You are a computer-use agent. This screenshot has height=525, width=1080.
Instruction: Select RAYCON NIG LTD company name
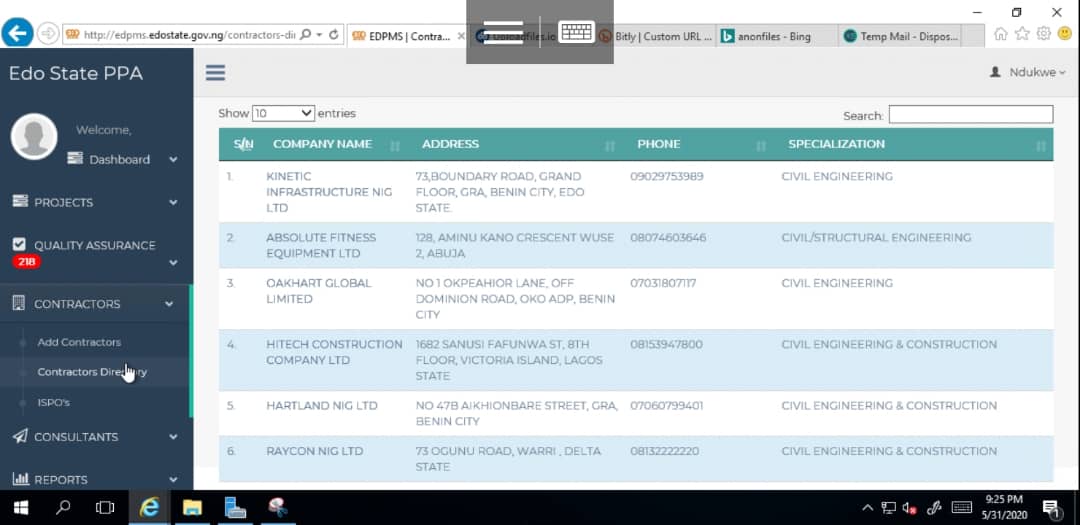click(x=314, y=451)
